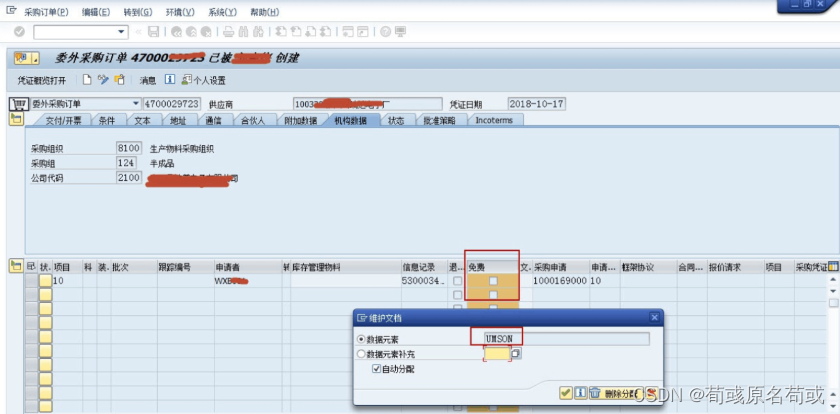This screenshot has height=414, width=840.
Task: Collapse the item overview expander icon
Action: coord(17,266)
